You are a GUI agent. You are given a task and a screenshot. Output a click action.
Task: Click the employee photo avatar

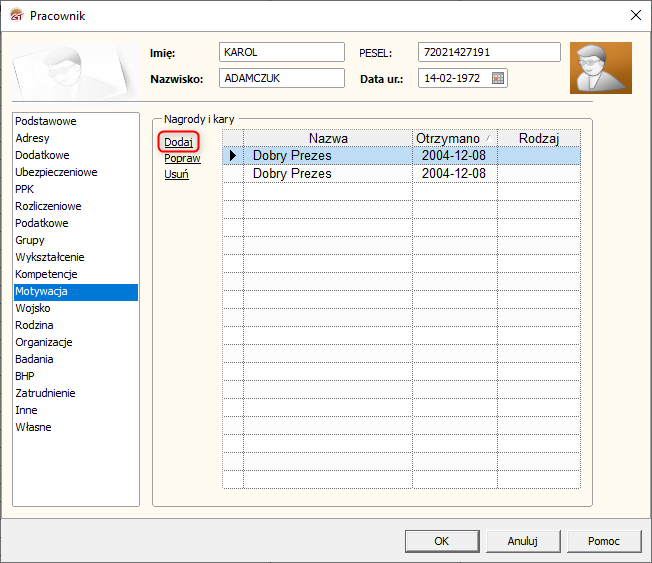(601, 68)
